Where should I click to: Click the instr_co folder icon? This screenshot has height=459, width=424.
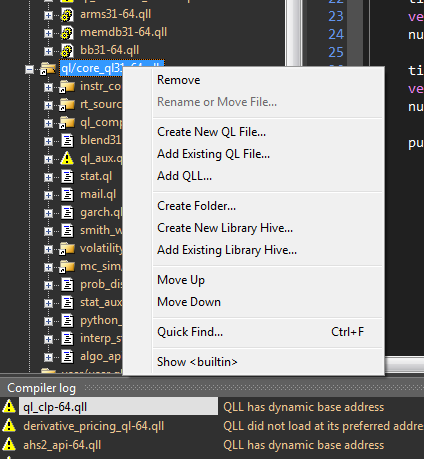[x=67, y=87]
